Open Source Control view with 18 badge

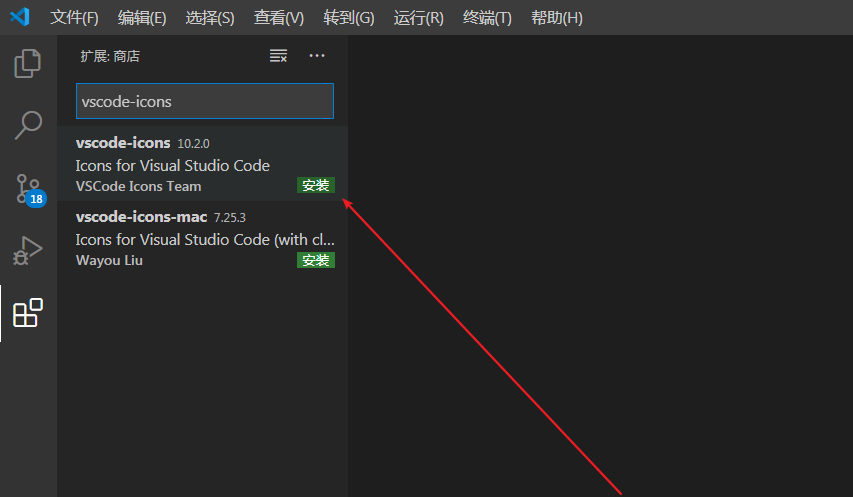30,190
